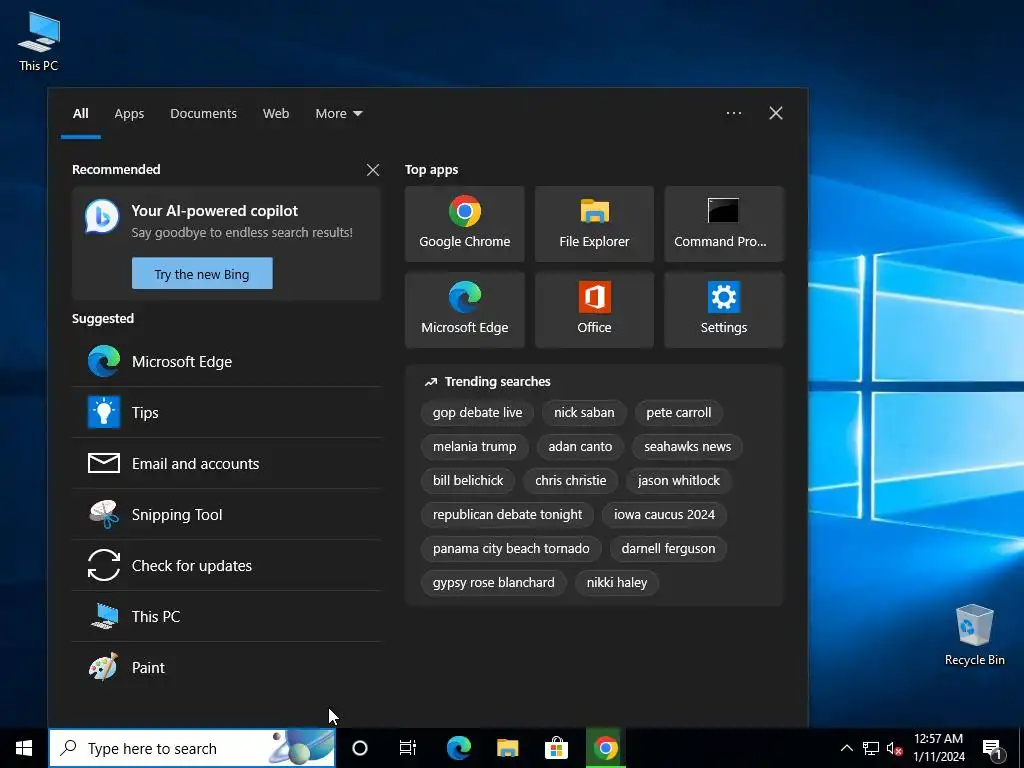The width and height of the screenshot is (1024, 768).
Task: Search trending 'adan canto'
Action: (580, 447)
